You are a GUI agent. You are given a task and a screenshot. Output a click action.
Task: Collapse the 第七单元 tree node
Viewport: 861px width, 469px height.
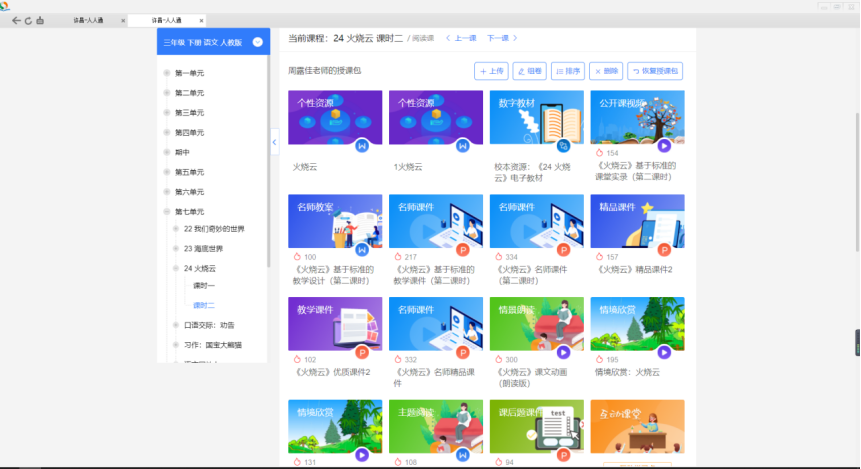point(167,211)
